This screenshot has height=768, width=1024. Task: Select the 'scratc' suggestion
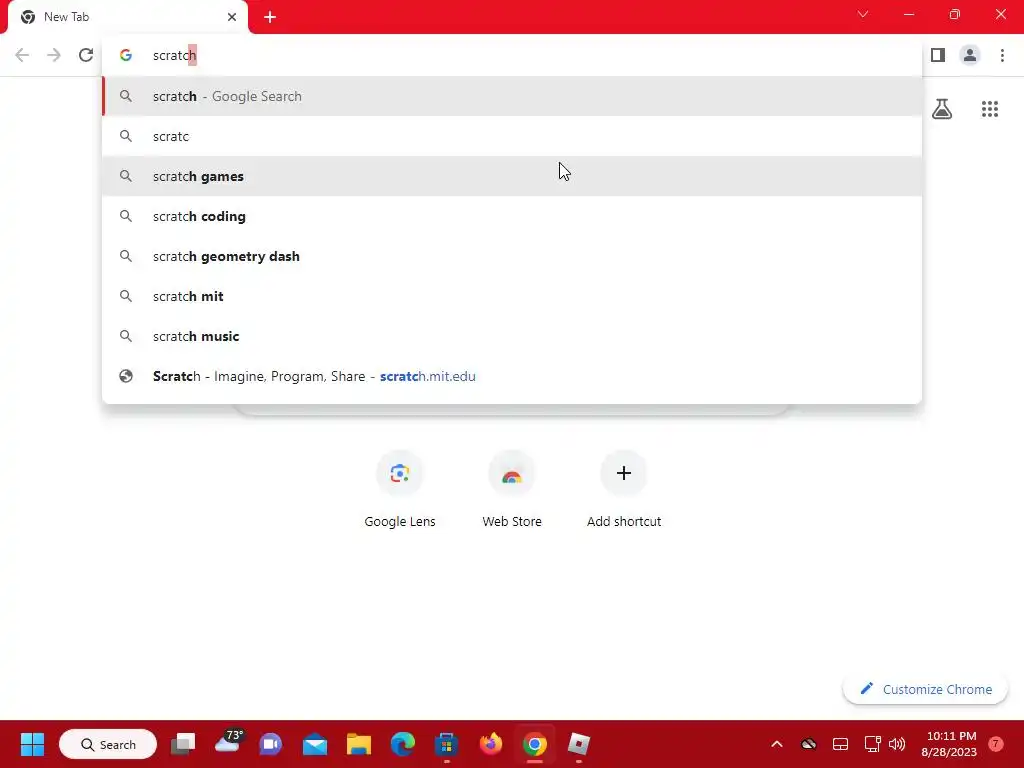512,136
